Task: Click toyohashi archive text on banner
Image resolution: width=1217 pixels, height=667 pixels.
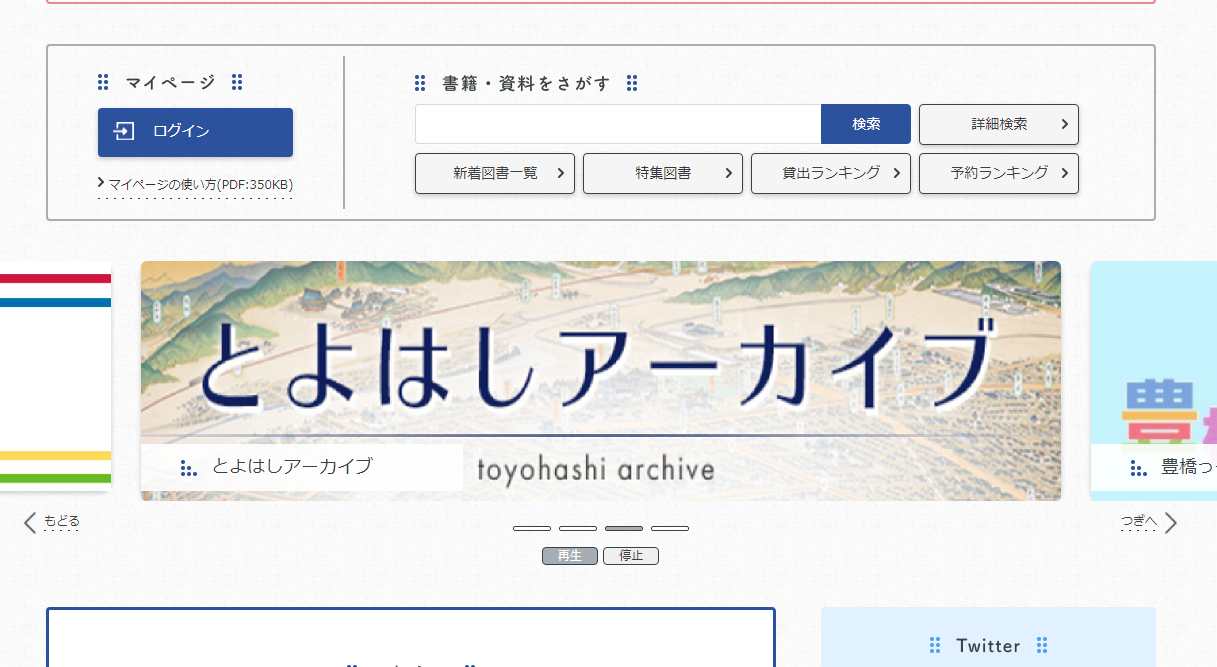Action: click(x=596, y=470)
